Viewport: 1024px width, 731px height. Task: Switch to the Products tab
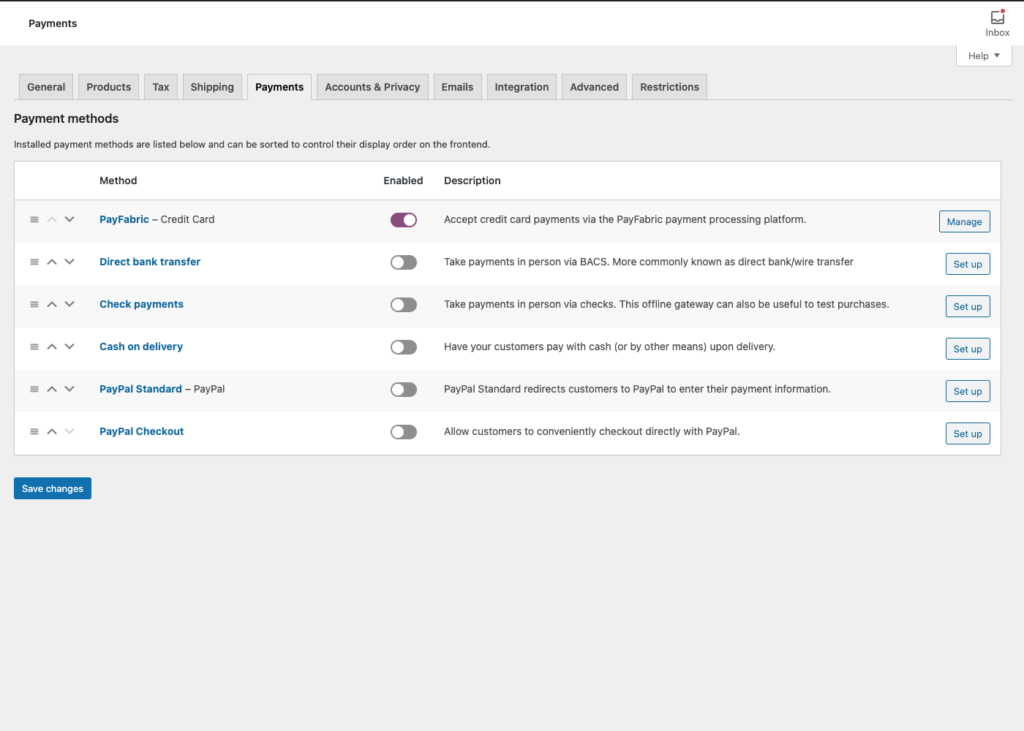pyautogui.click(x=108, y=87)
